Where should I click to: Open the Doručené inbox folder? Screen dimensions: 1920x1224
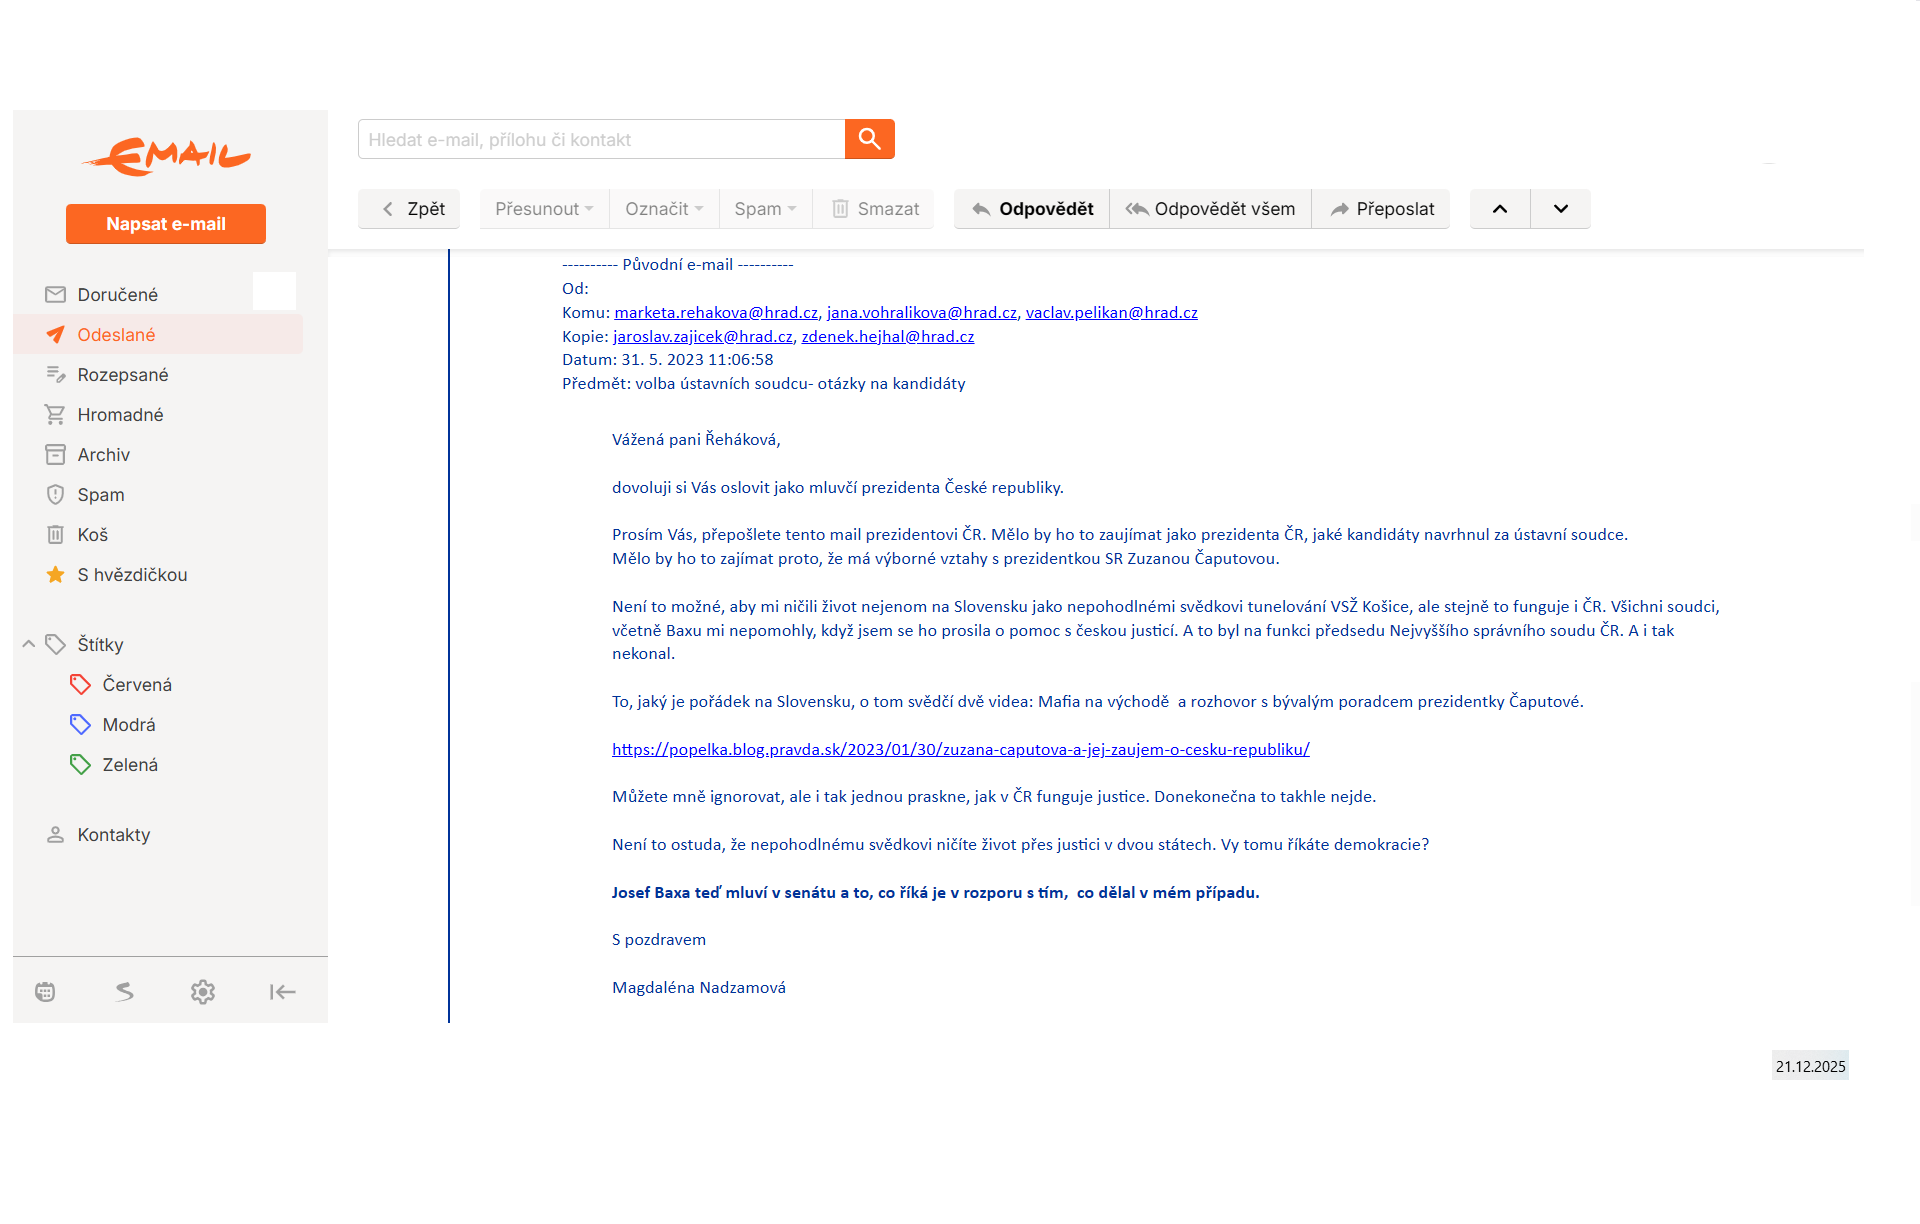tap(118, 295)
